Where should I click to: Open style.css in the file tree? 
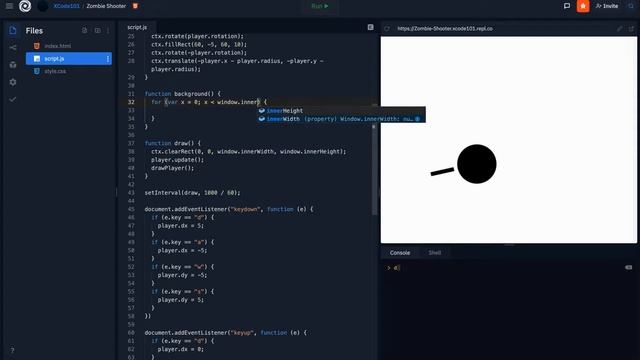click(x=55, y=71)
